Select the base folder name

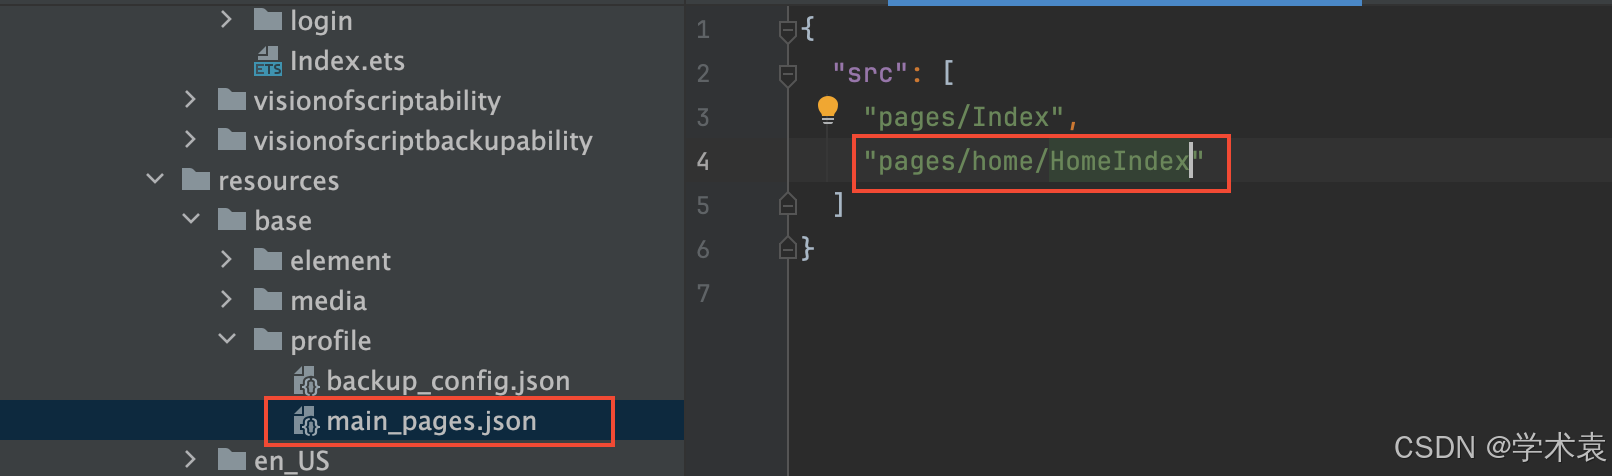pyautogui.click(x=283, y=220)
